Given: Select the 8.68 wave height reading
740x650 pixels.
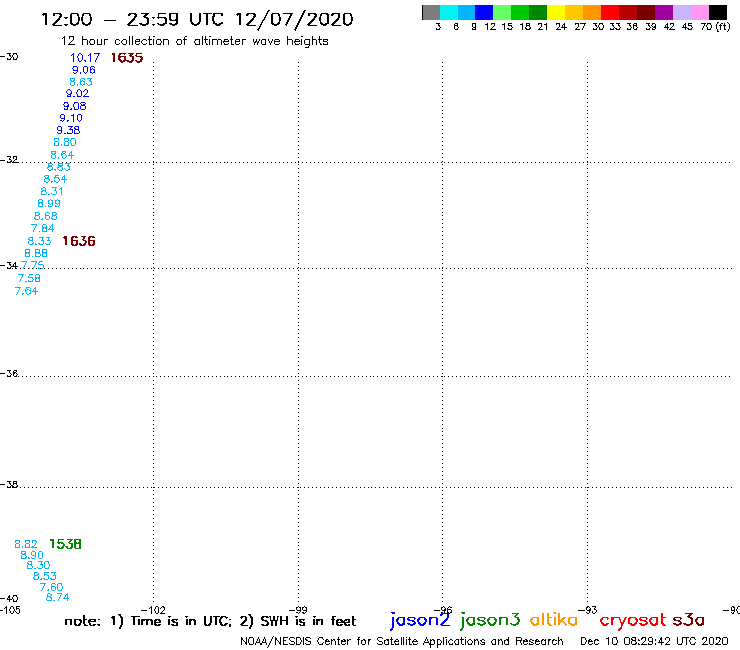Looking at the screenshot, I should pos(46,216).
